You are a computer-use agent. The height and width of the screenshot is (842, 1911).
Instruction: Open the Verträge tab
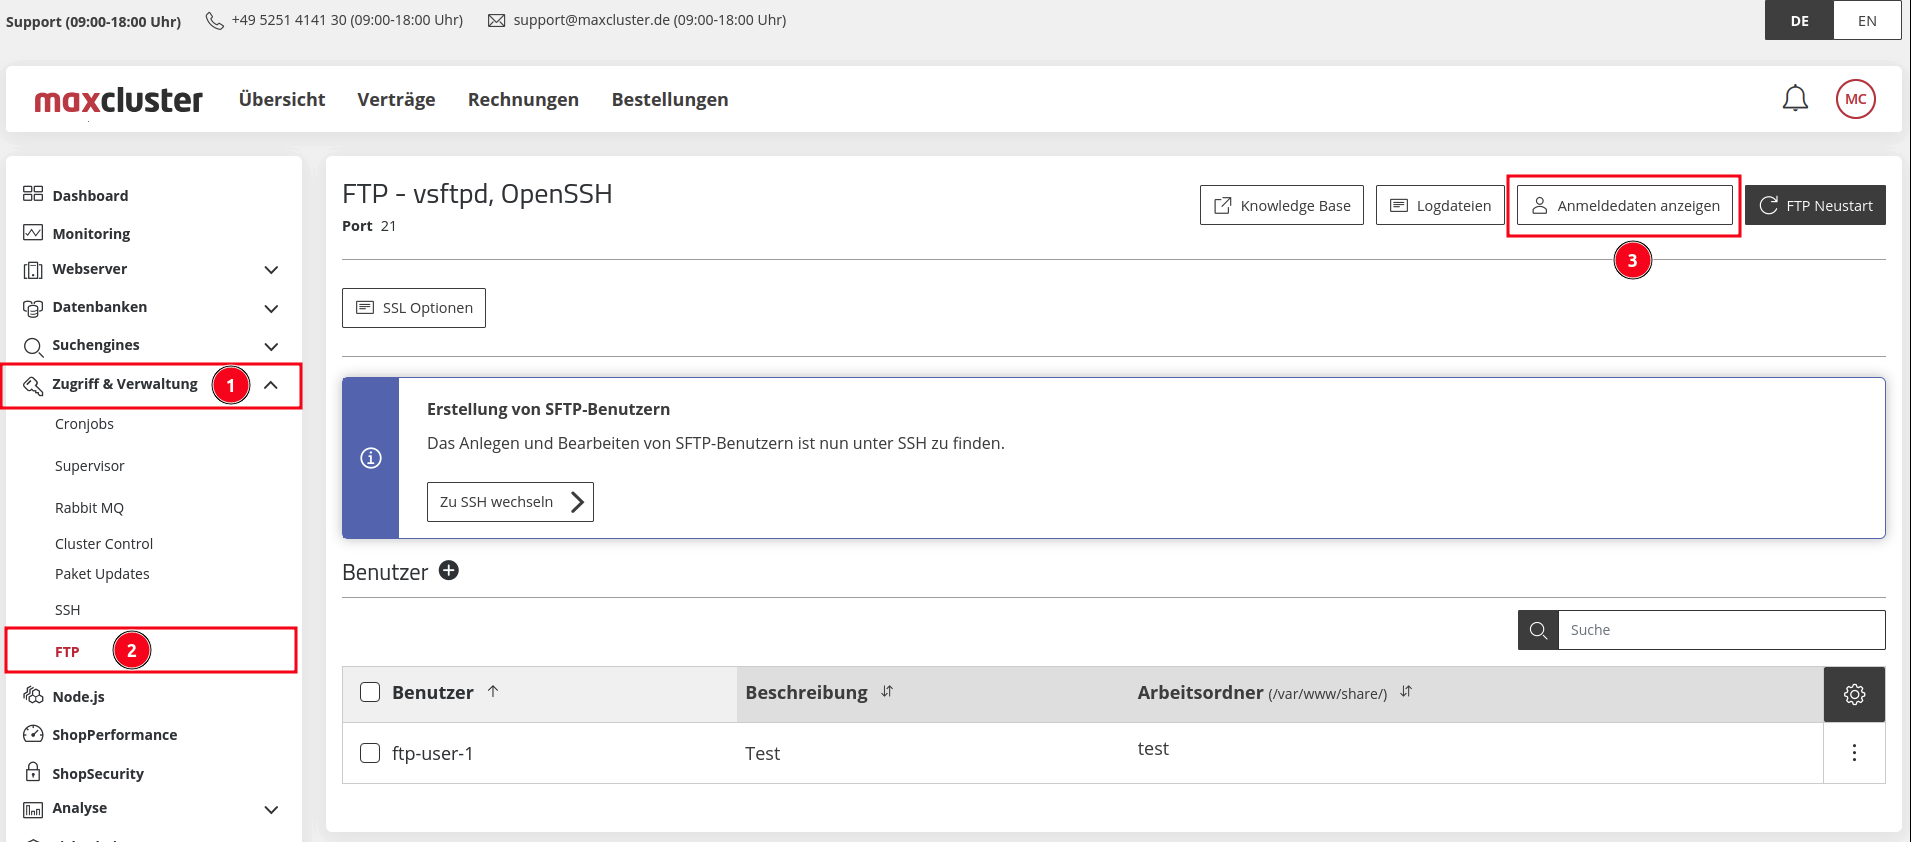click(396, 99)
